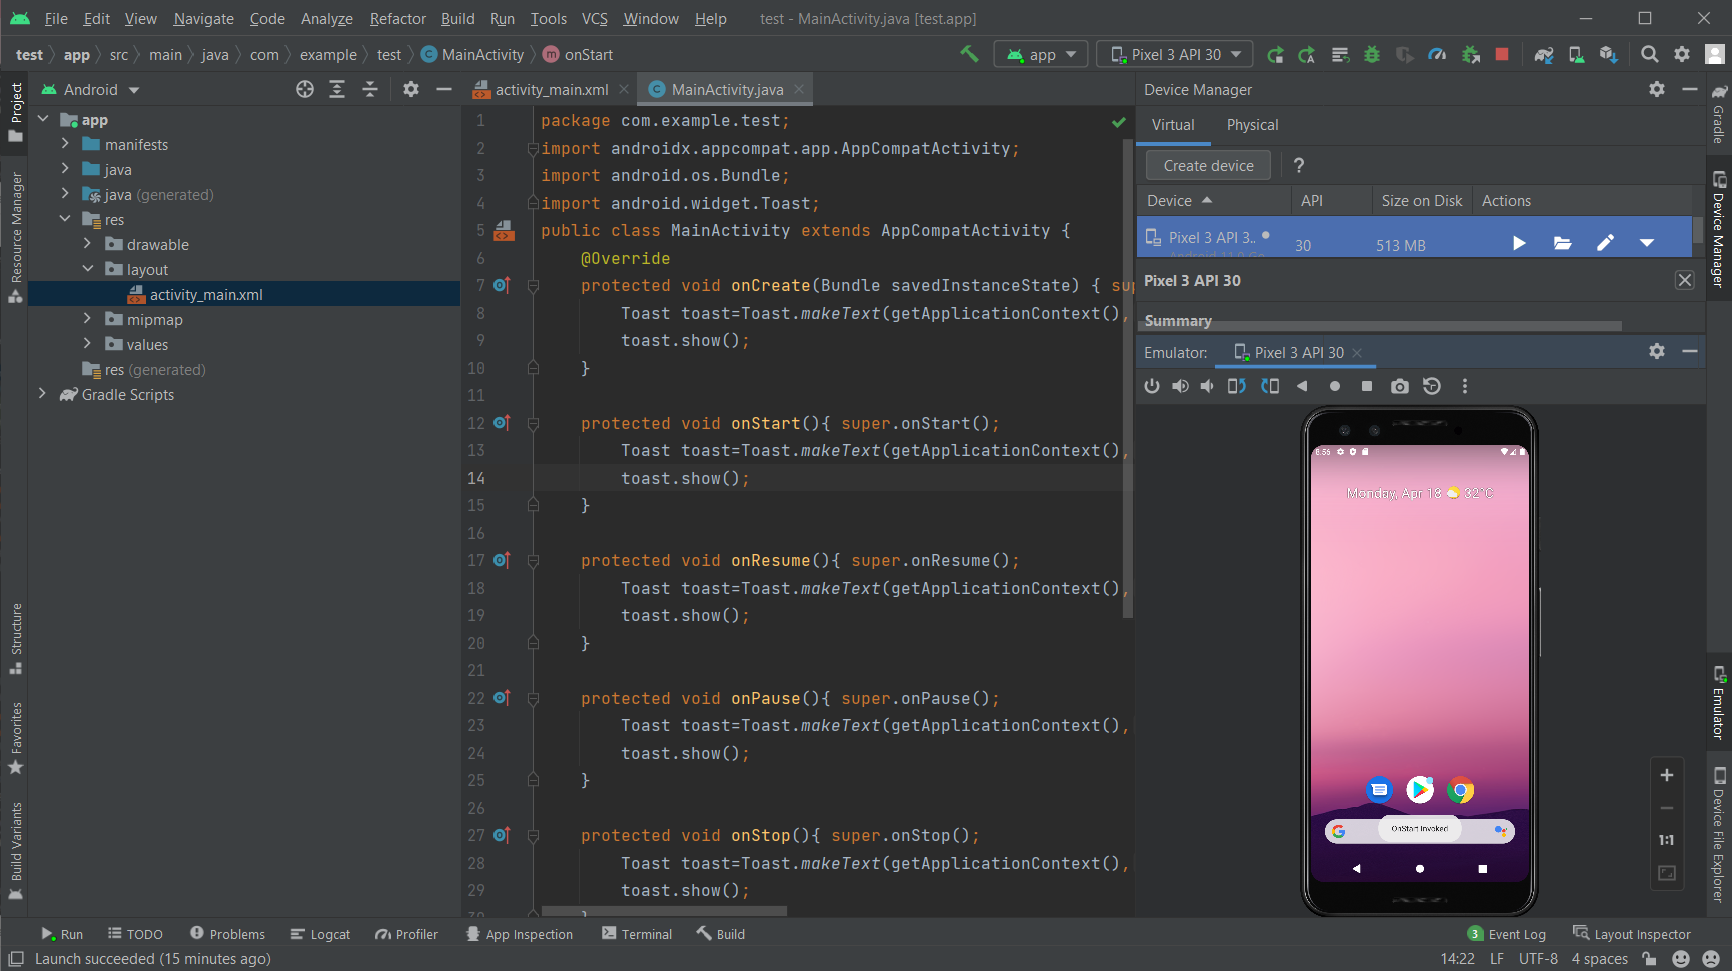Take a screenshot of the emulator
The width and height of the screenshot is (1732, 971).
pos(1400,386)
